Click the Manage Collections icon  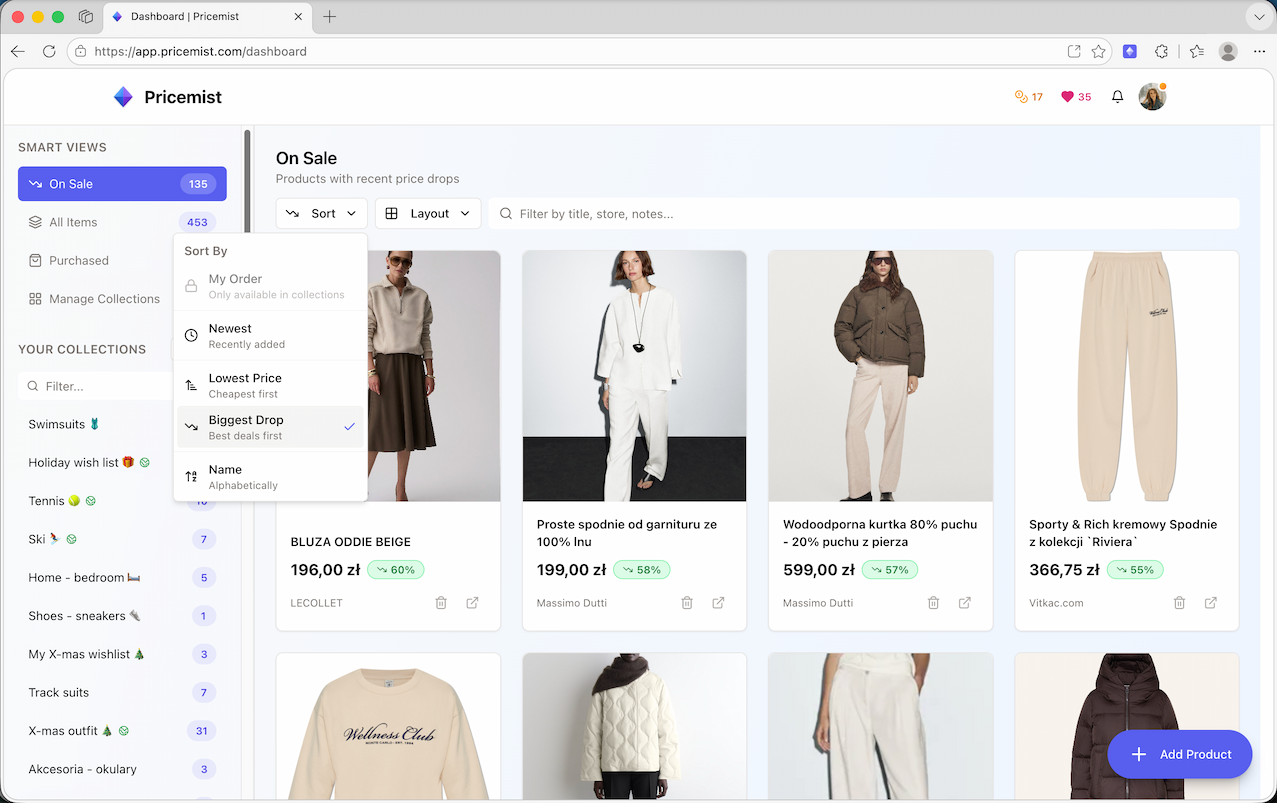point(34,298)
